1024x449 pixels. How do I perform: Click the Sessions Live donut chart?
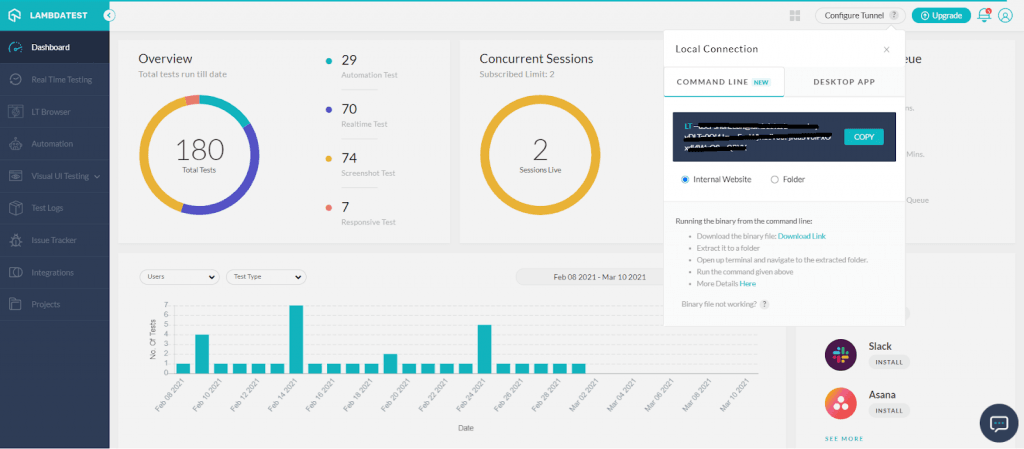540,155
